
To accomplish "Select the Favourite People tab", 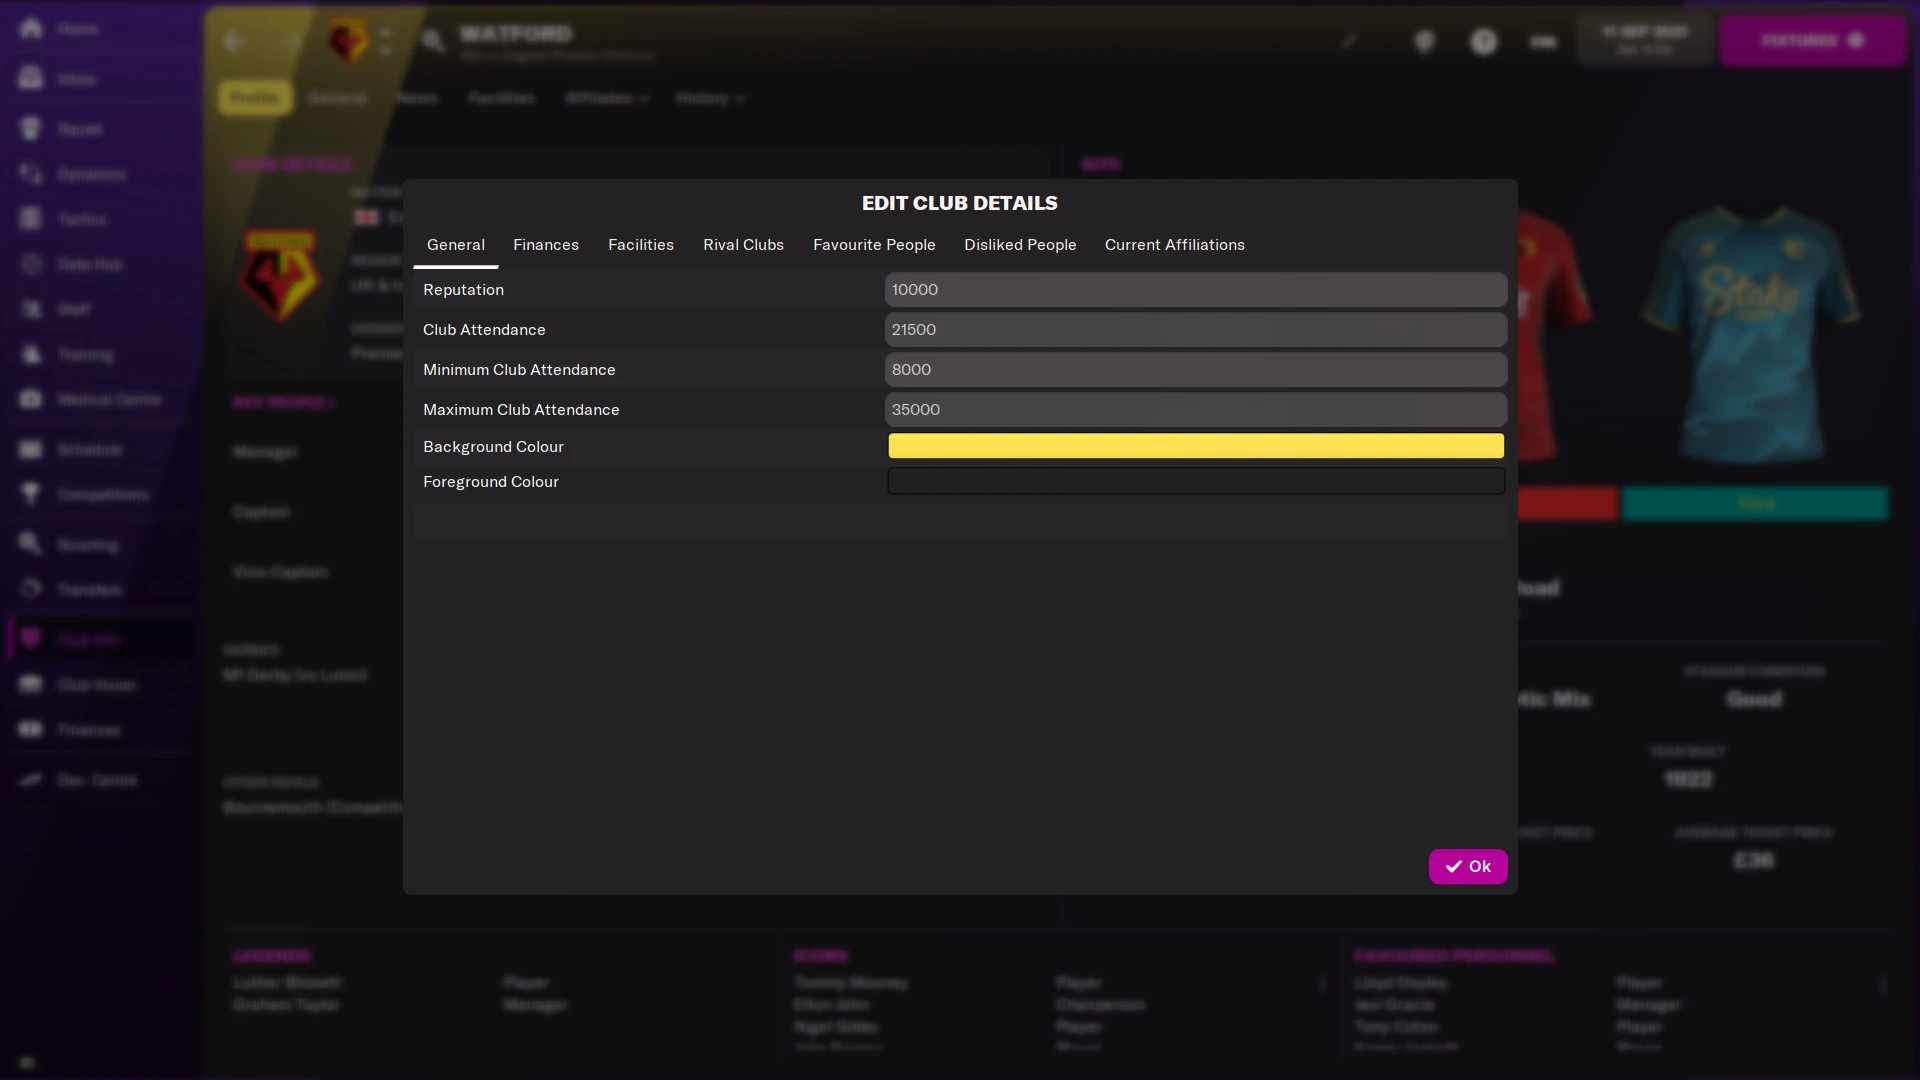I will [874, 244].
